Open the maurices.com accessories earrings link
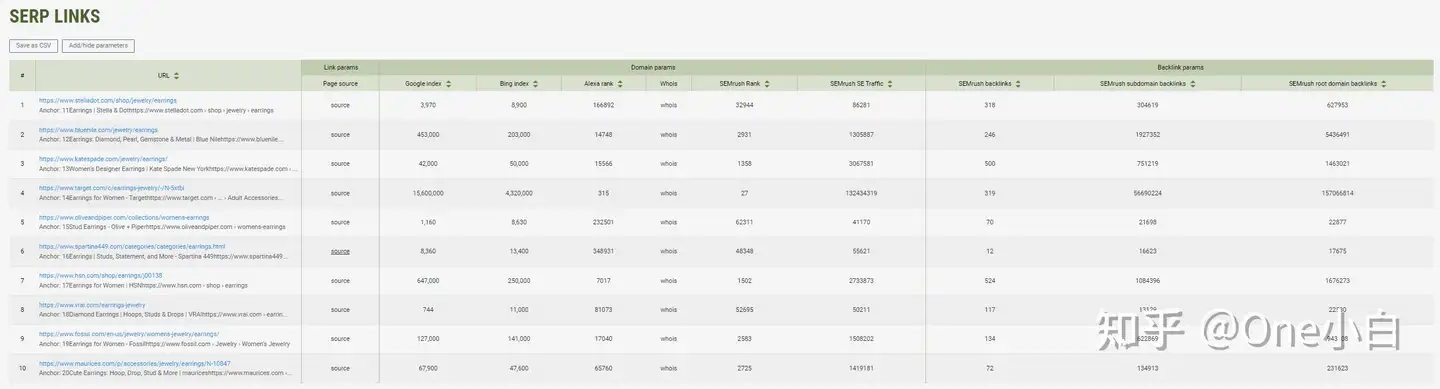The height and width of the screenshot is (389, 1440). 134,363
